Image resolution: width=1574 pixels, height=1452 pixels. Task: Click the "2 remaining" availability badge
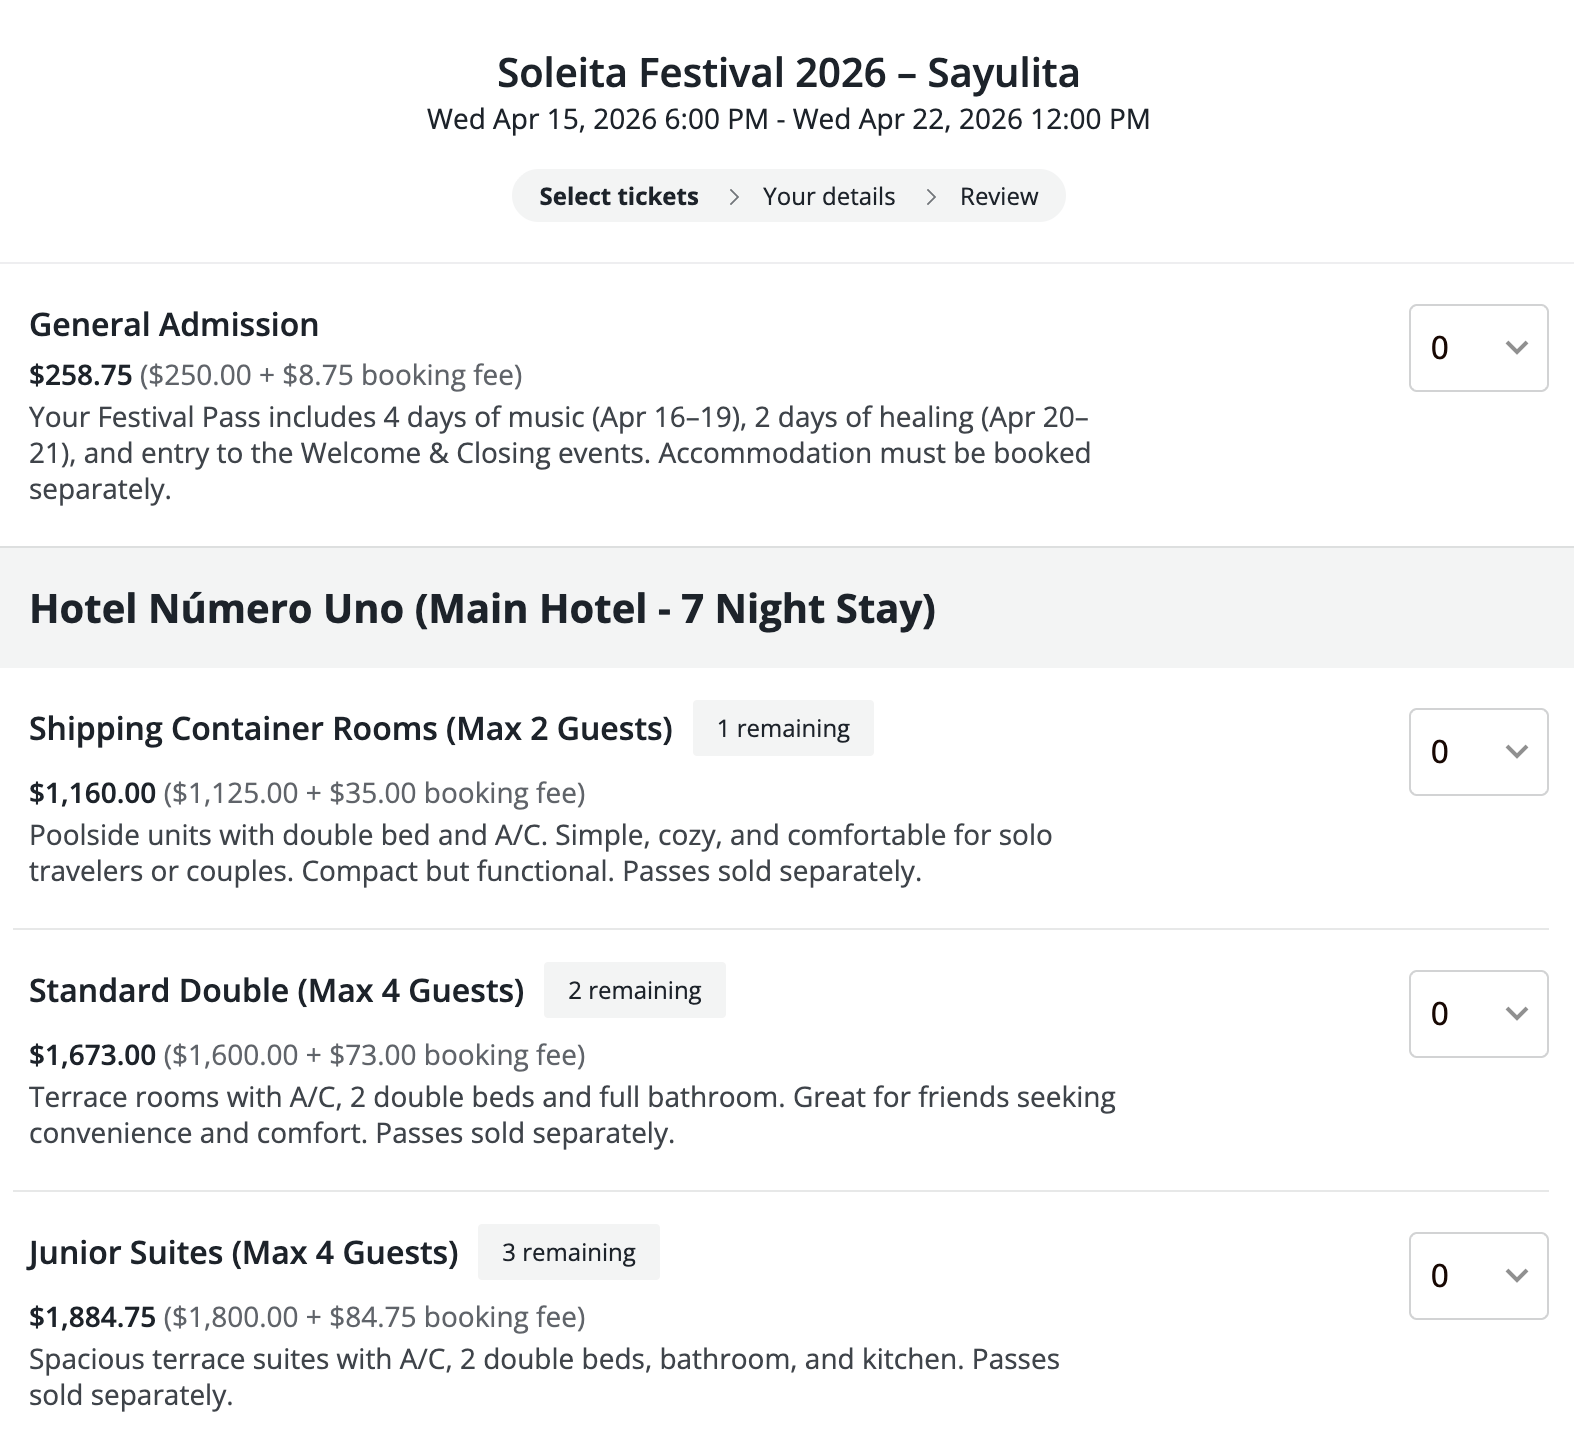point(634,991)
